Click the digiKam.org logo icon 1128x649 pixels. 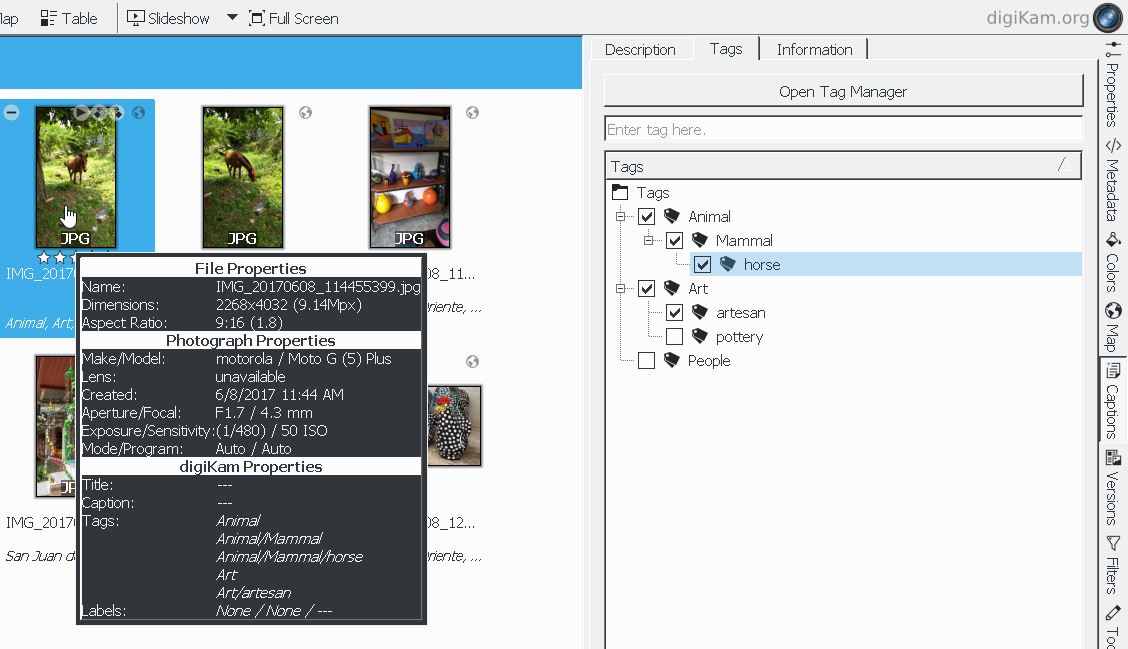click(1108, 18)
